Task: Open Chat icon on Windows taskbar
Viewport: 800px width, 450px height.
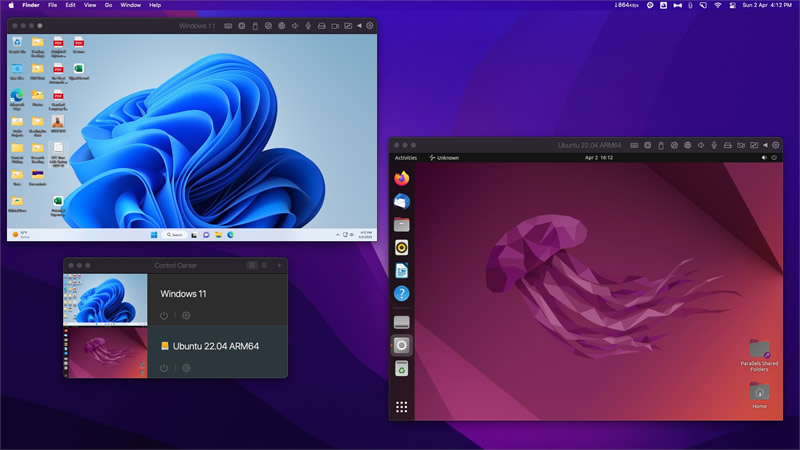Action: [206, 235]
